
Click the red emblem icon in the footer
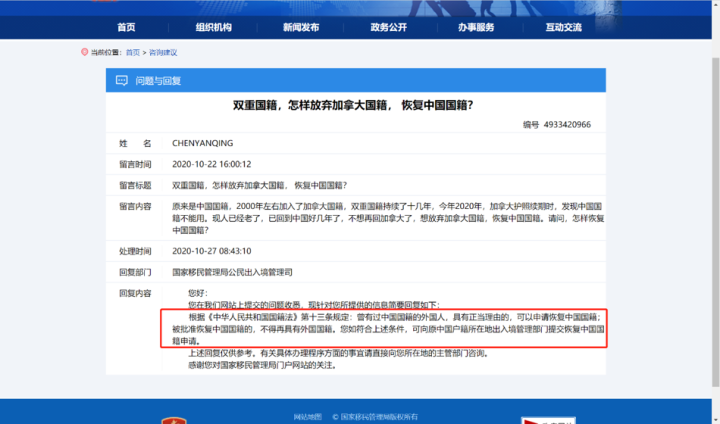tap(174, 420)
